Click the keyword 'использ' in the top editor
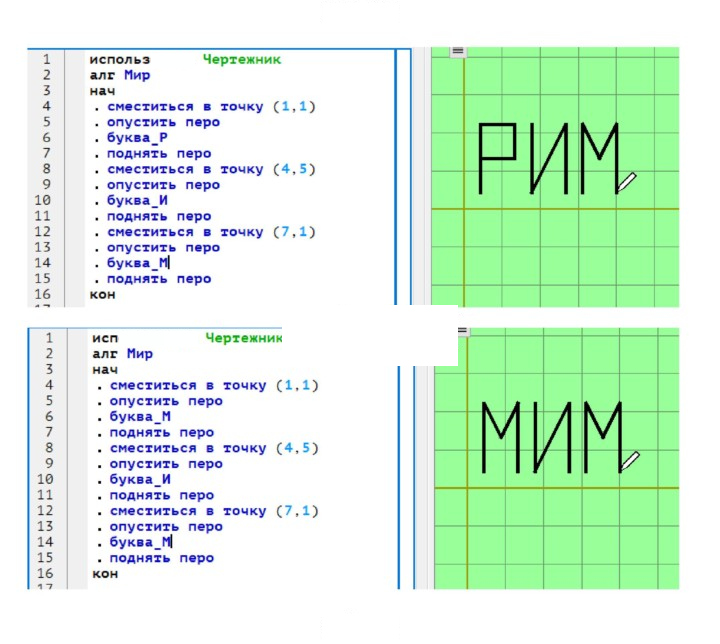The width and height of the screenshot is (720, 644). pos(119,60)
